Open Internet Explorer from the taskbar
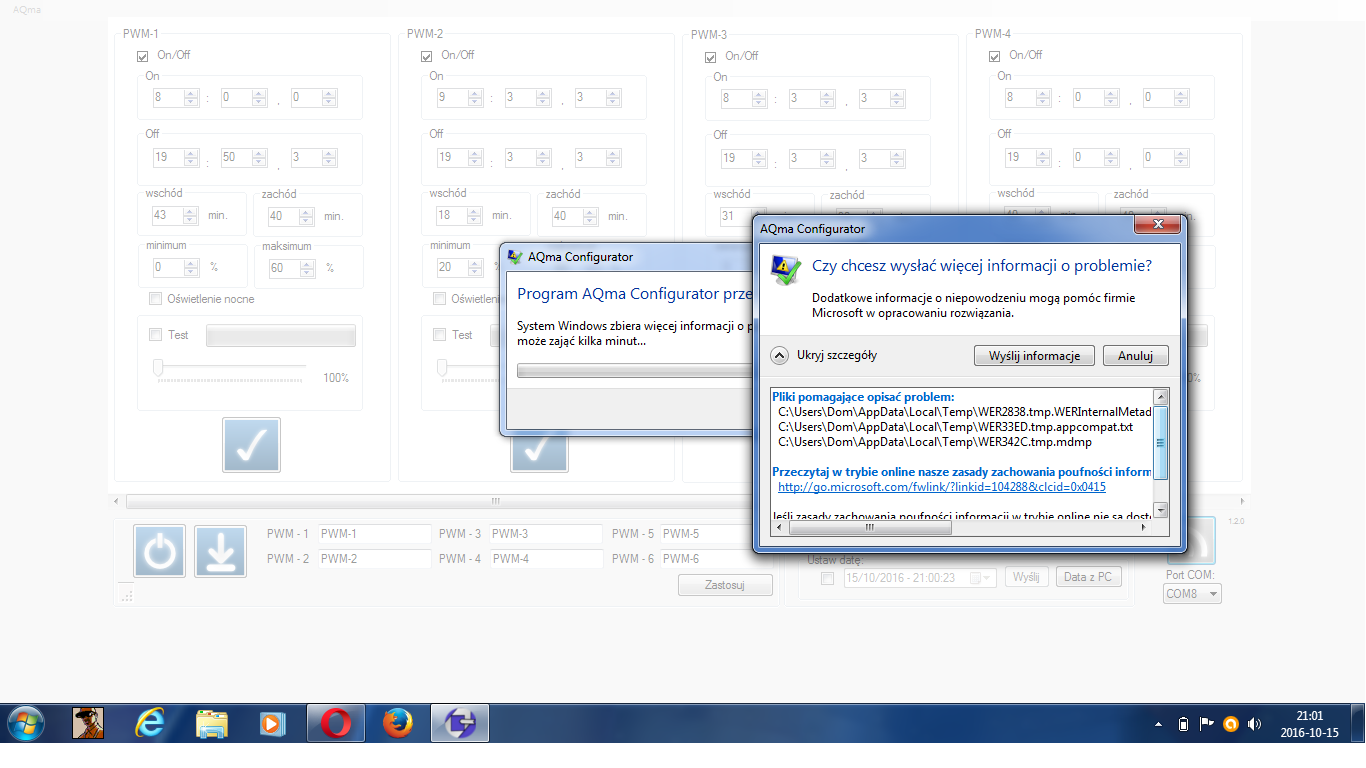This screenshot has width=1366, height=768. coord(150,722)
